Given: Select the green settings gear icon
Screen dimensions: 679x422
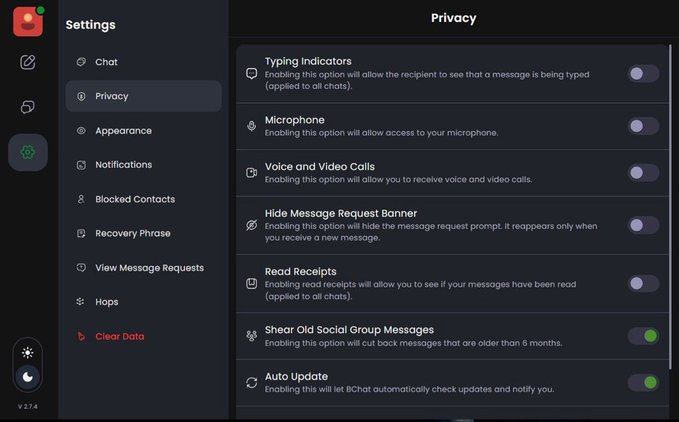Looking at the screenshot, I should coord(28,152).
